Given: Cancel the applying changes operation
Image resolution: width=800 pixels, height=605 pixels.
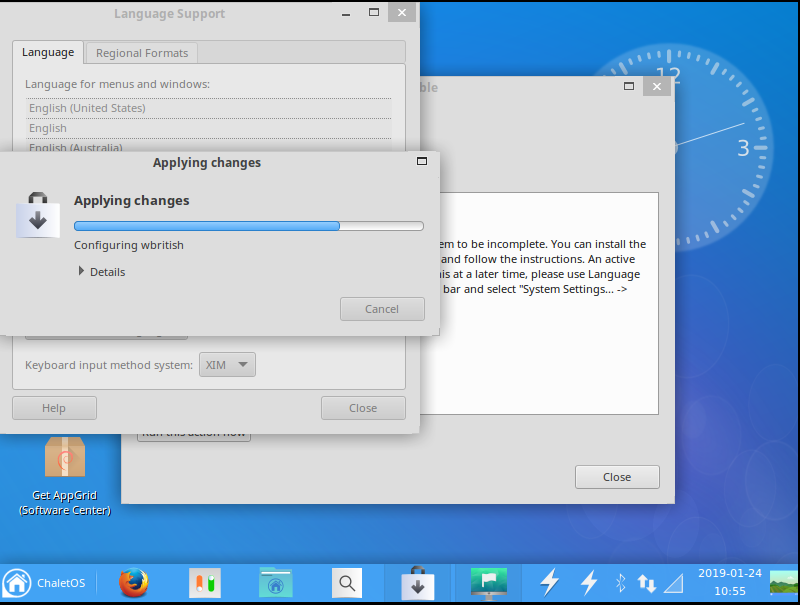Looking at the screenshot, I should point(381,309).
